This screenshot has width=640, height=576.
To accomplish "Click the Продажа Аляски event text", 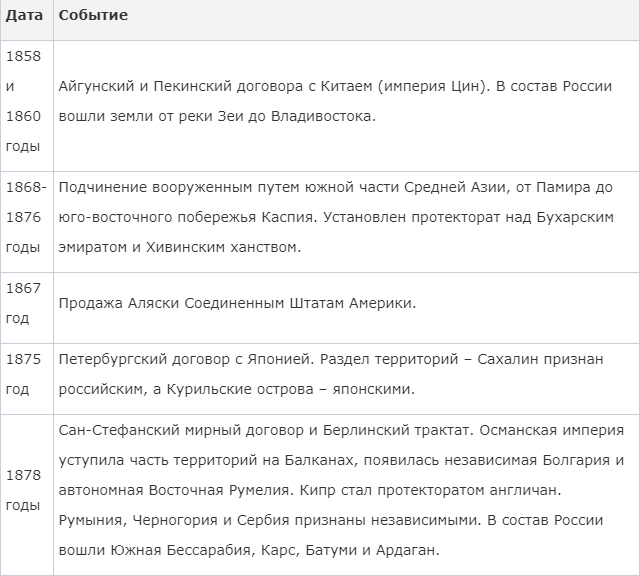I will [x=237, y=303].
